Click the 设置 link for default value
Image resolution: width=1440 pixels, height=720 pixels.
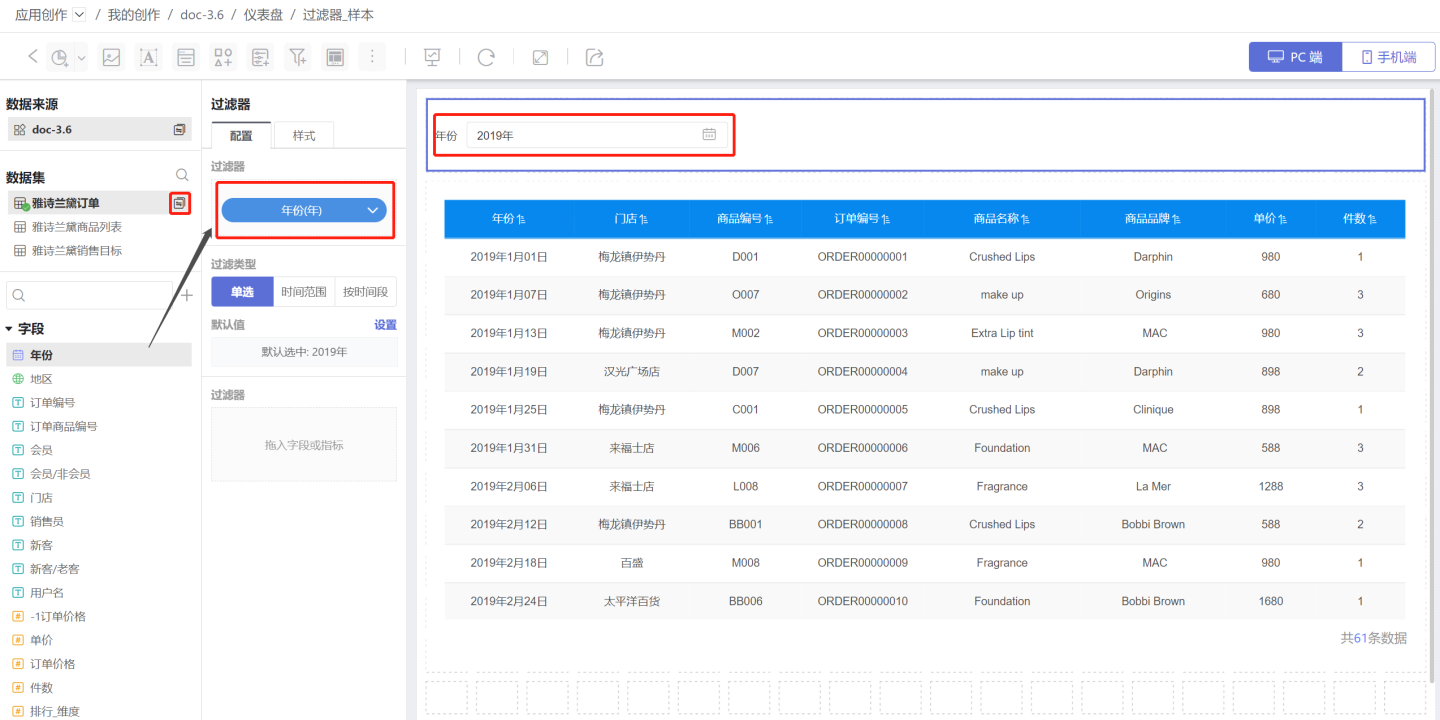tap(385, 325)
